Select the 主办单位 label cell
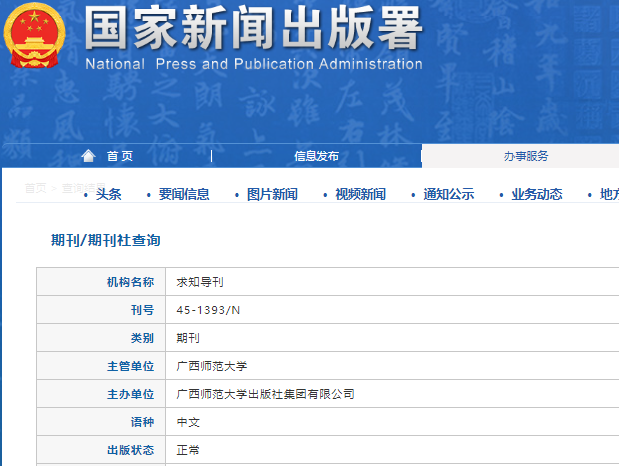The height and width of the screenshot is (466, 619). coord(101,394)
